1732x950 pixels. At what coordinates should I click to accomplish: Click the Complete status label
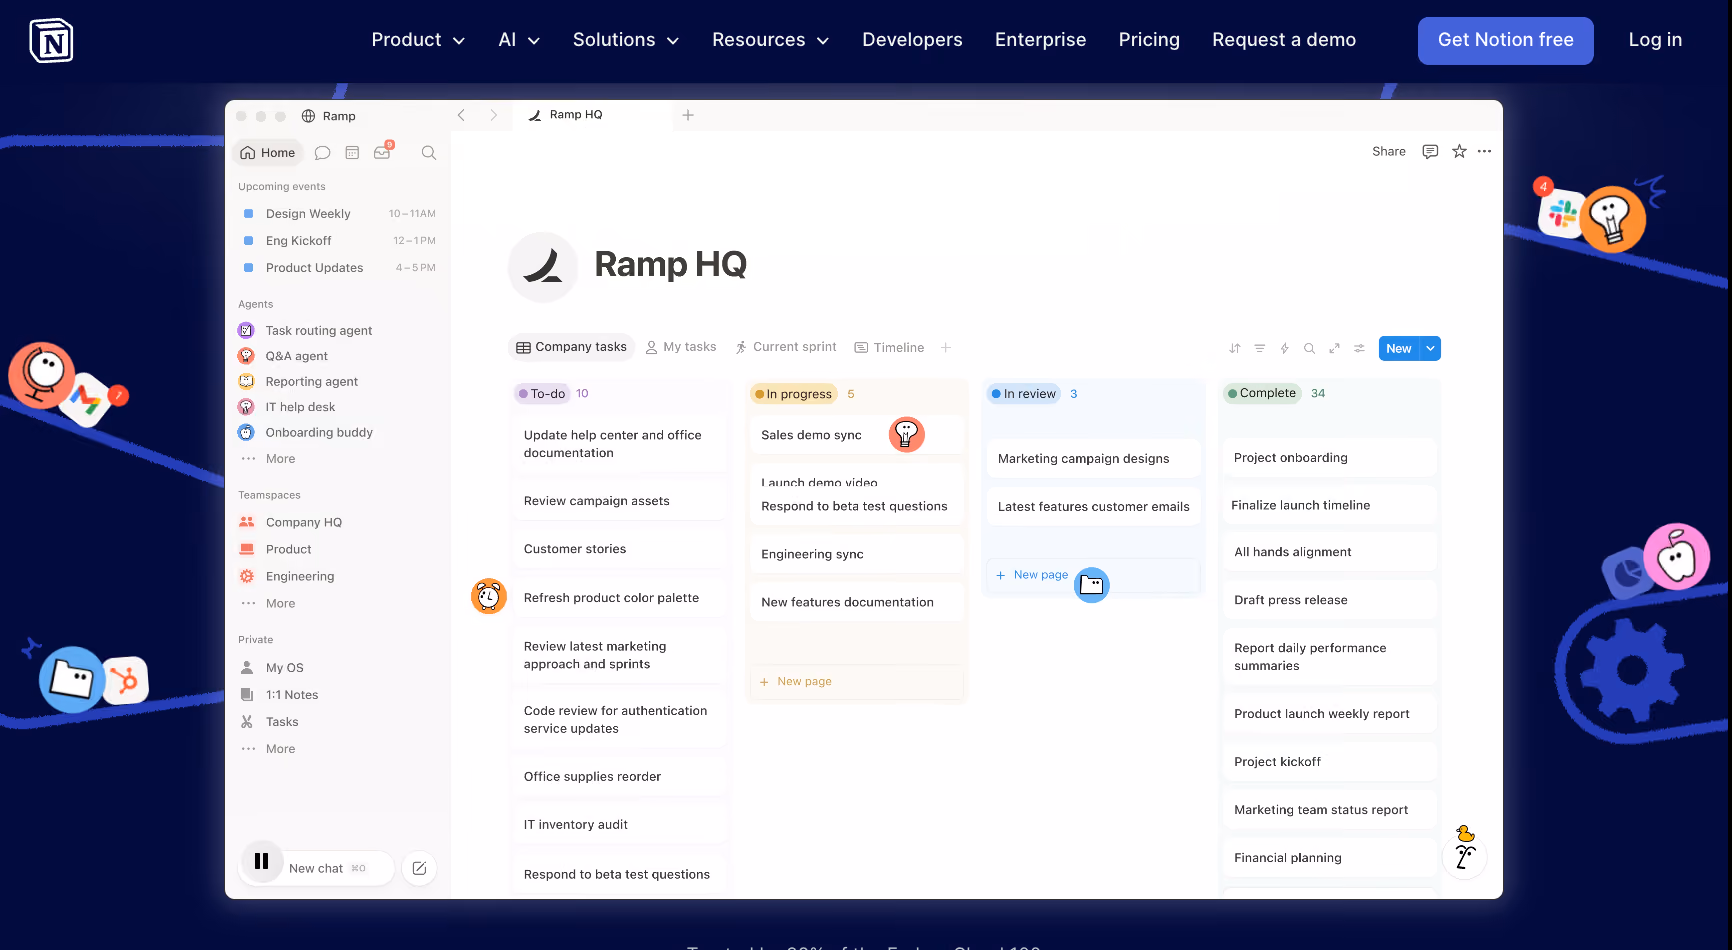pyautogui.click(x=1262, y=393)
